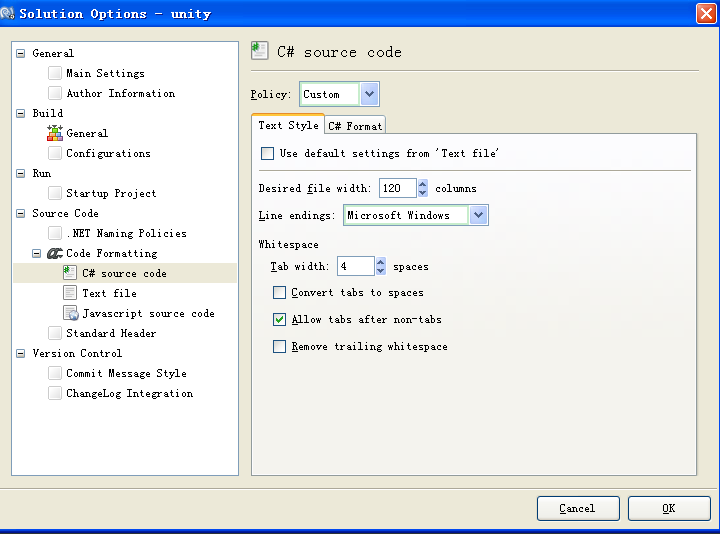This screenshot has height=534, width=720.
Task: Click the Cancel button
Action: coord(578,508)
